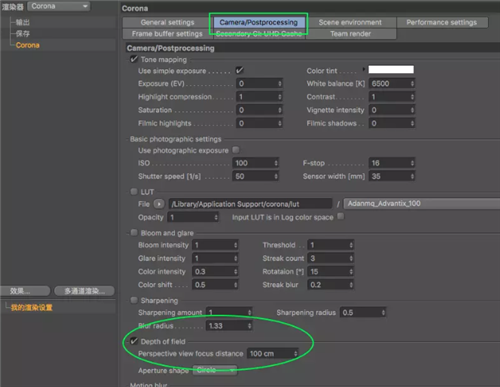This screenshot has width=500, height=387.
Task: Open the LUT Adanmq_Advantix_100 dropdown
Action: (422, 204)
